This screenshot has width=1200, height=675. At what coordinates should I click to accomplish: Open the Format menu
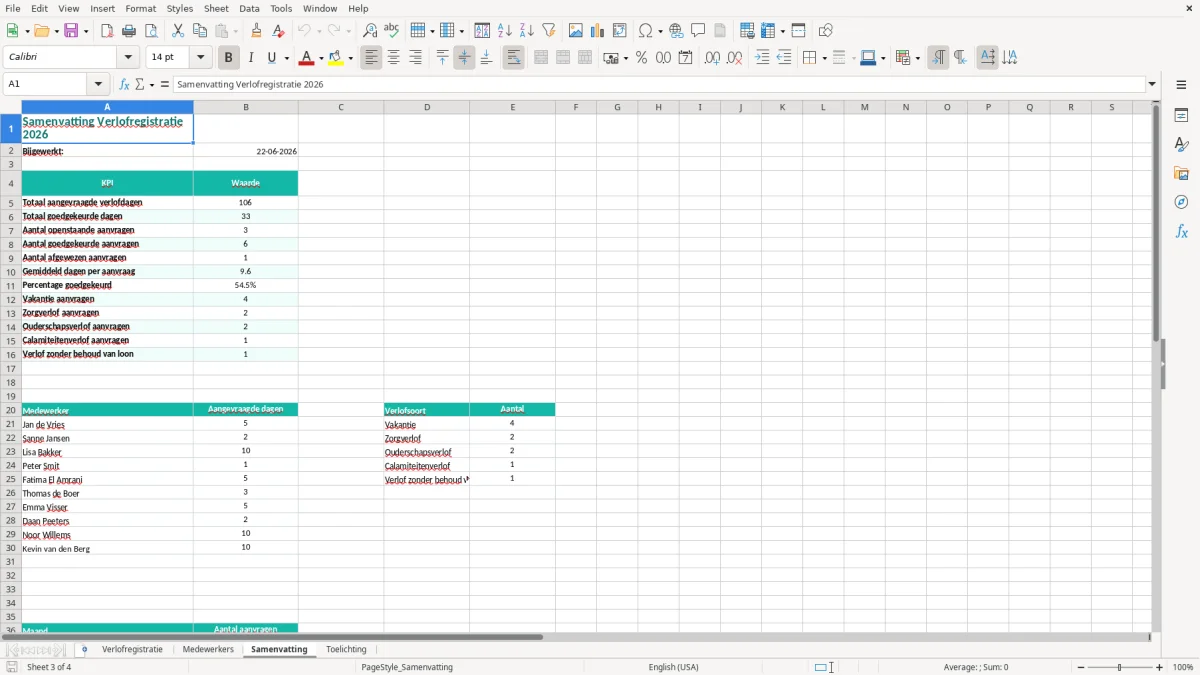(x=140, y=8)
